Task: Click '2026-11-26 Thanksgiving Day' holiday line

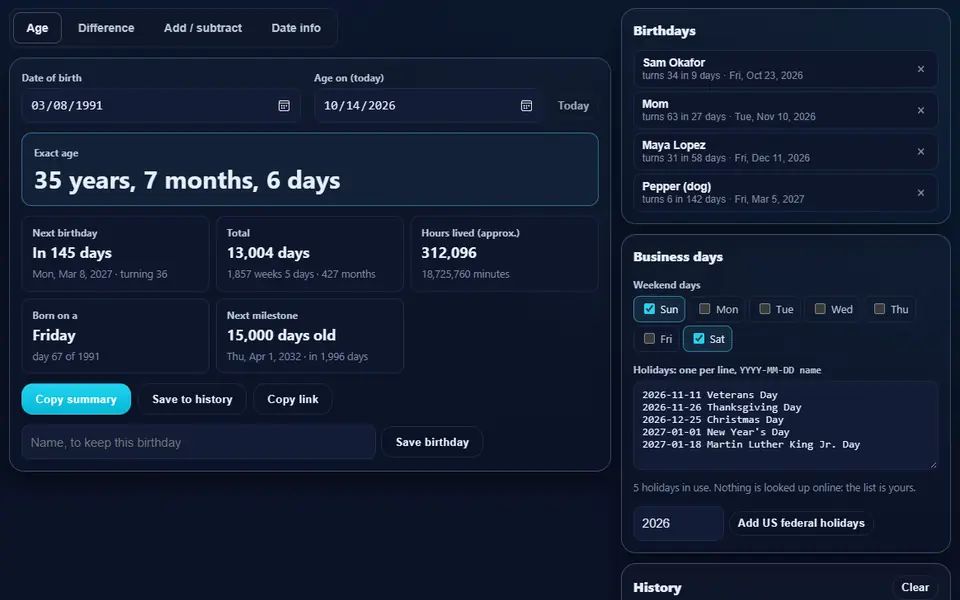Action: [721, 407]
